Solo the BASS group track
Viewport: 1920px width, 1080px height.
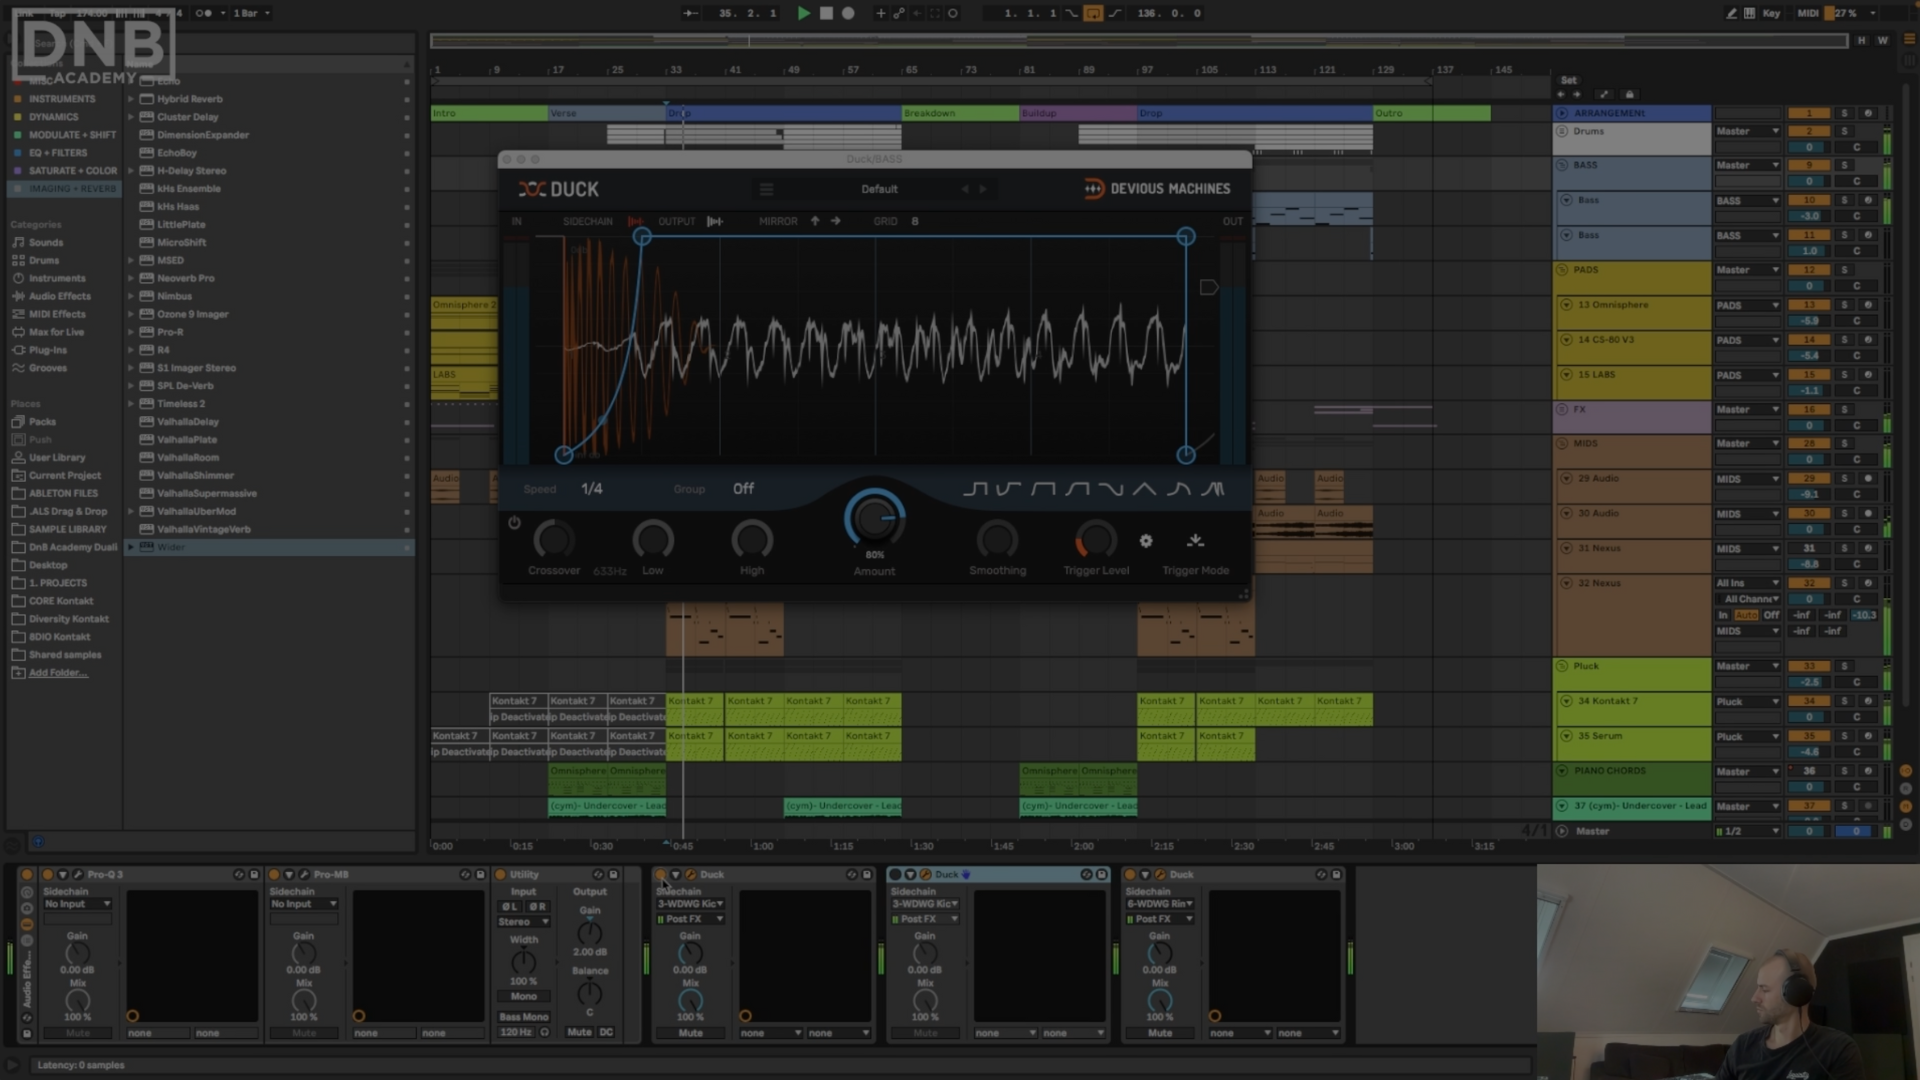[1844, 166]
